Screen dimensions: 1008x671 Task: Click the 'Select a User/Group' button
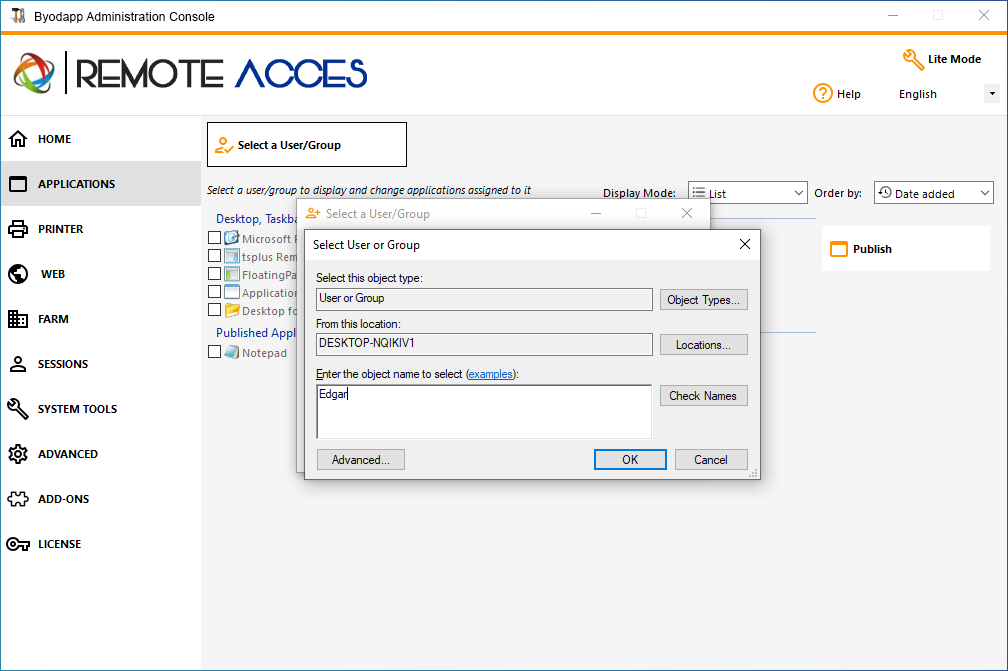(x=307, y=145)
